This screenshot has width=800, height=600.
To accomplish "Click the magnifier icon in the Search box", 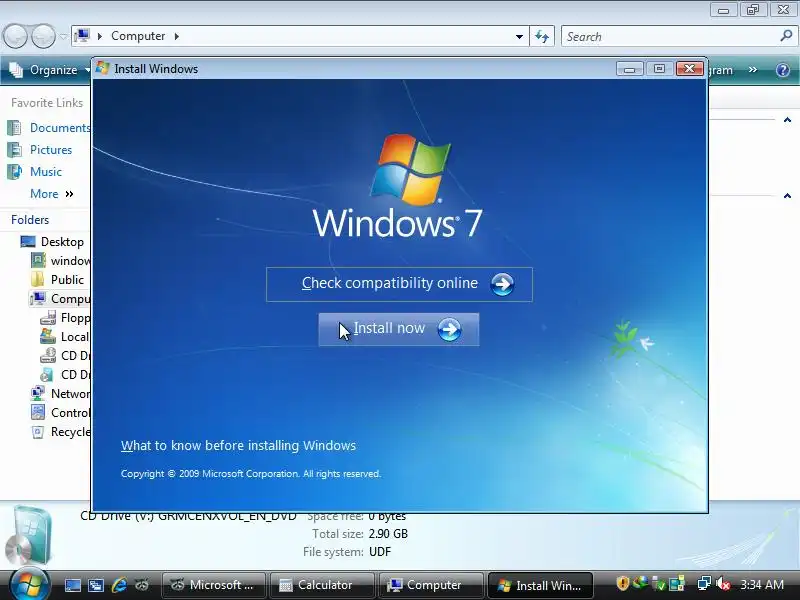I will 786,36.
